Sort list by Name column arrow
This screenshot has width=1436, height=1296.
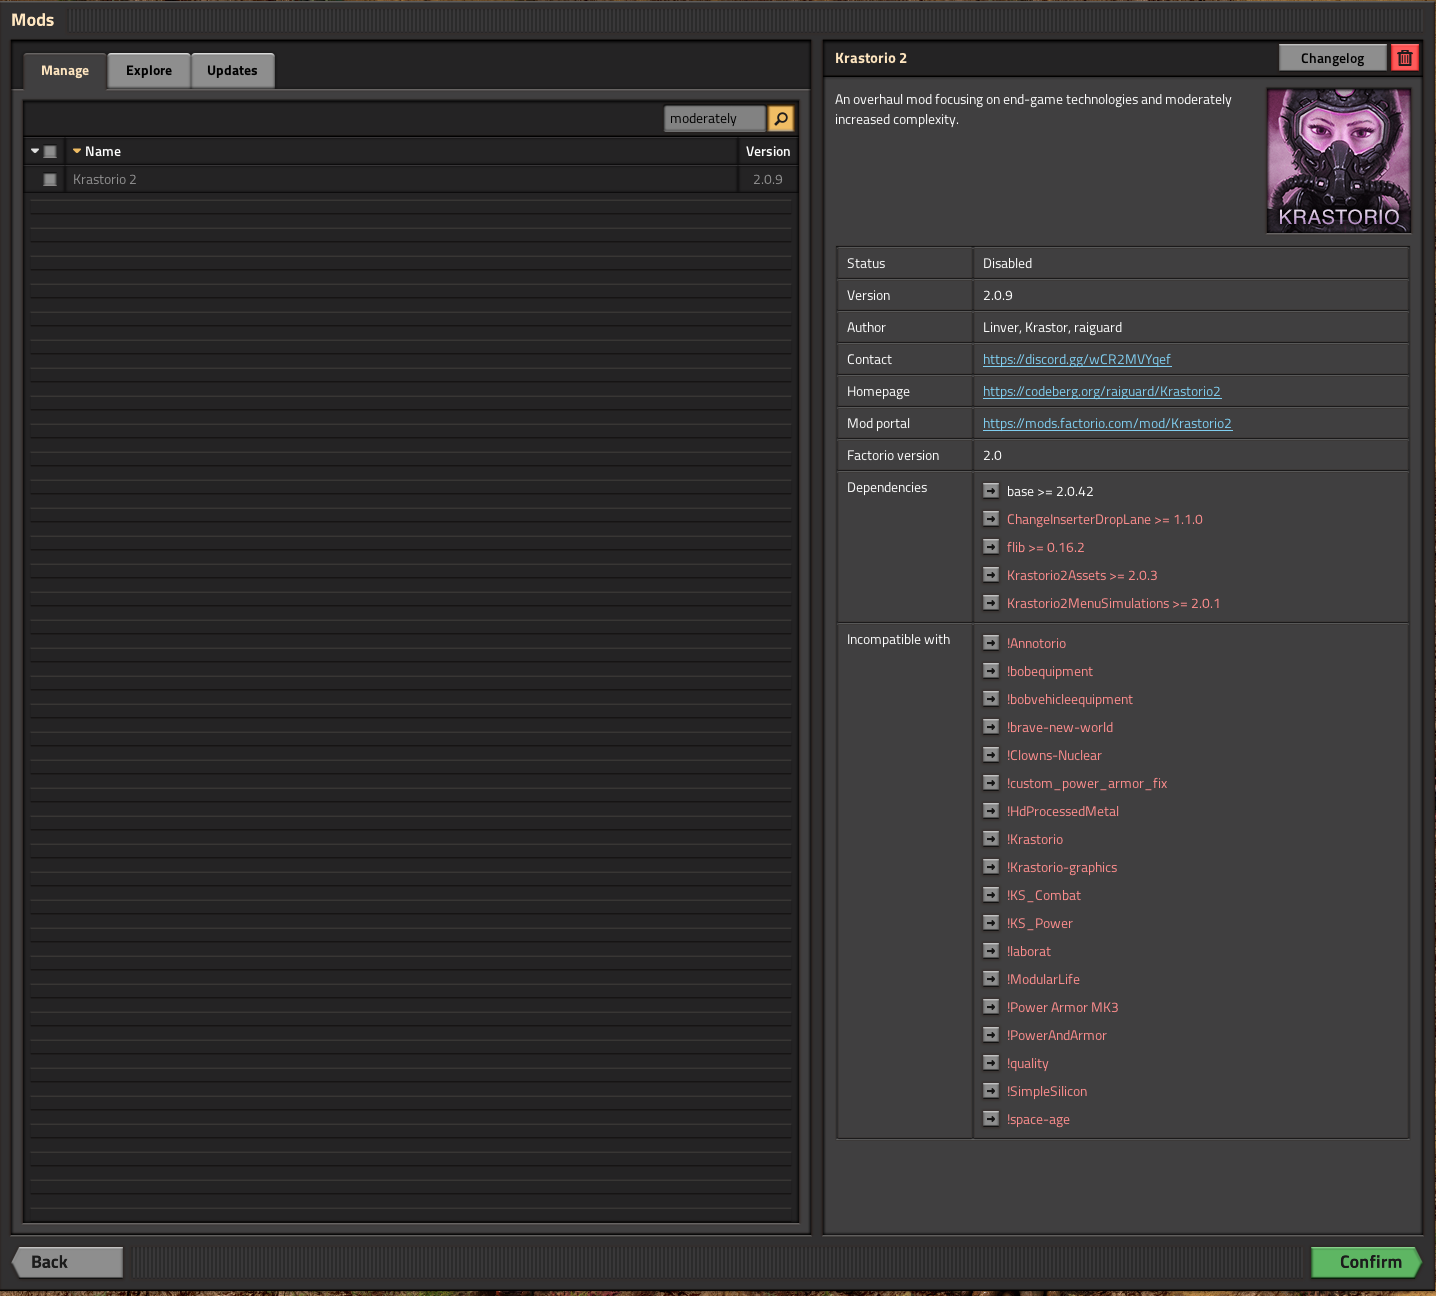77,152
